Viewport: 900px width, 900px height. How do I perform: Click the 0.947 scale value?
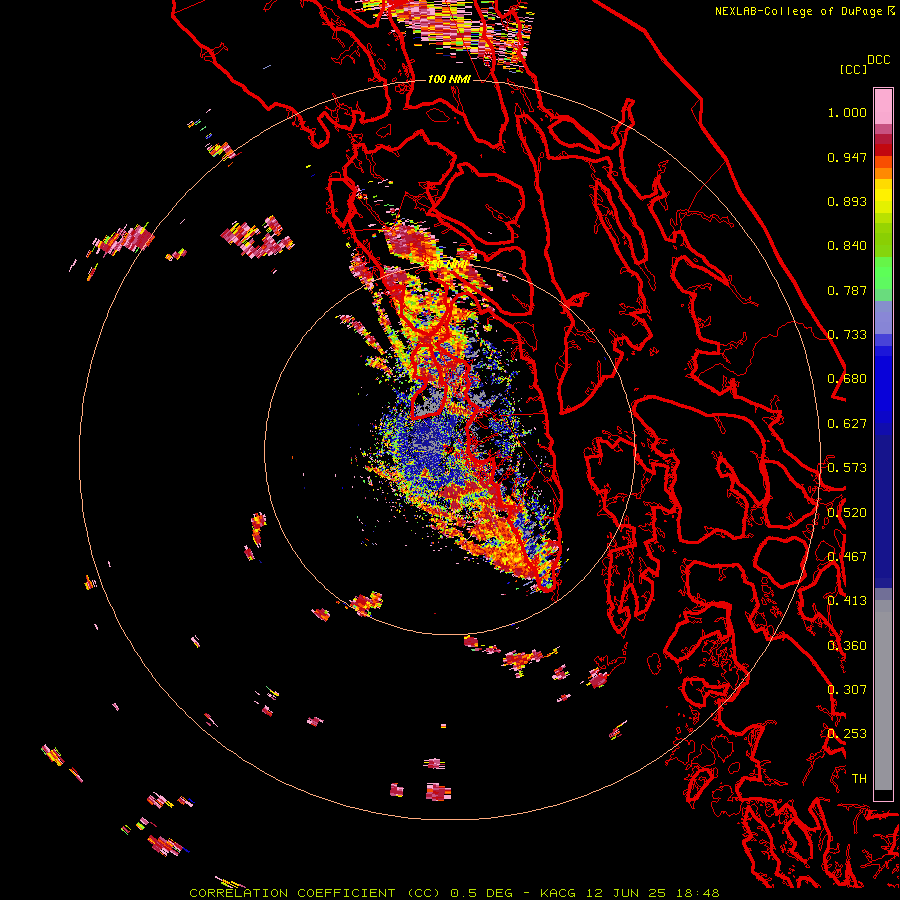coord(847,157)
